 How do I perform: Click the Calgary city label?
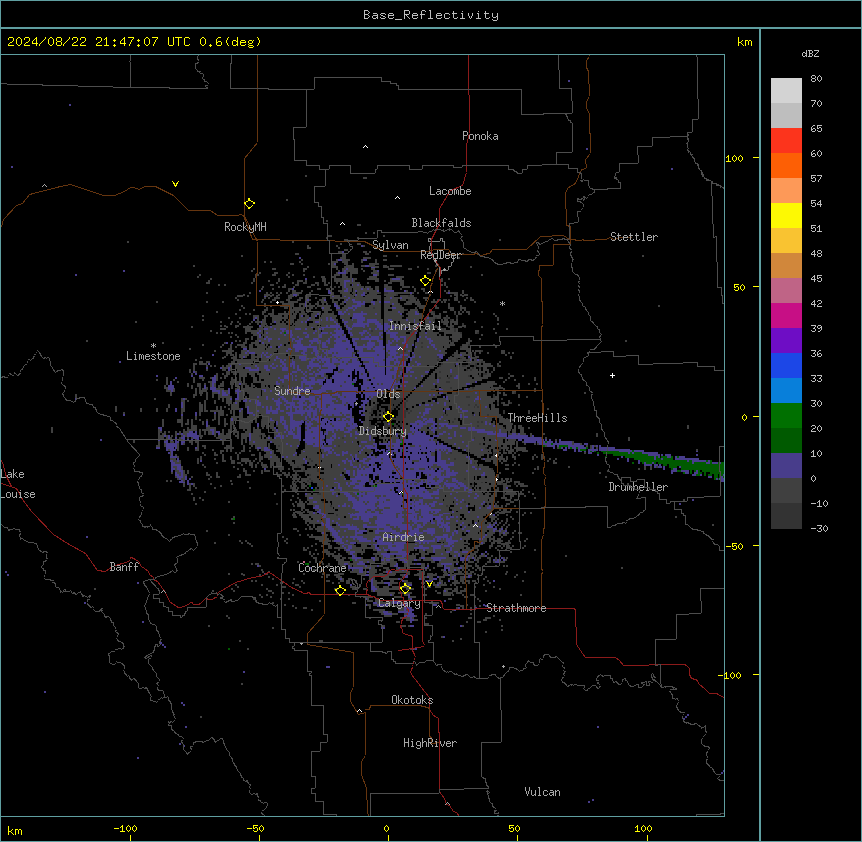click(399, 603)
